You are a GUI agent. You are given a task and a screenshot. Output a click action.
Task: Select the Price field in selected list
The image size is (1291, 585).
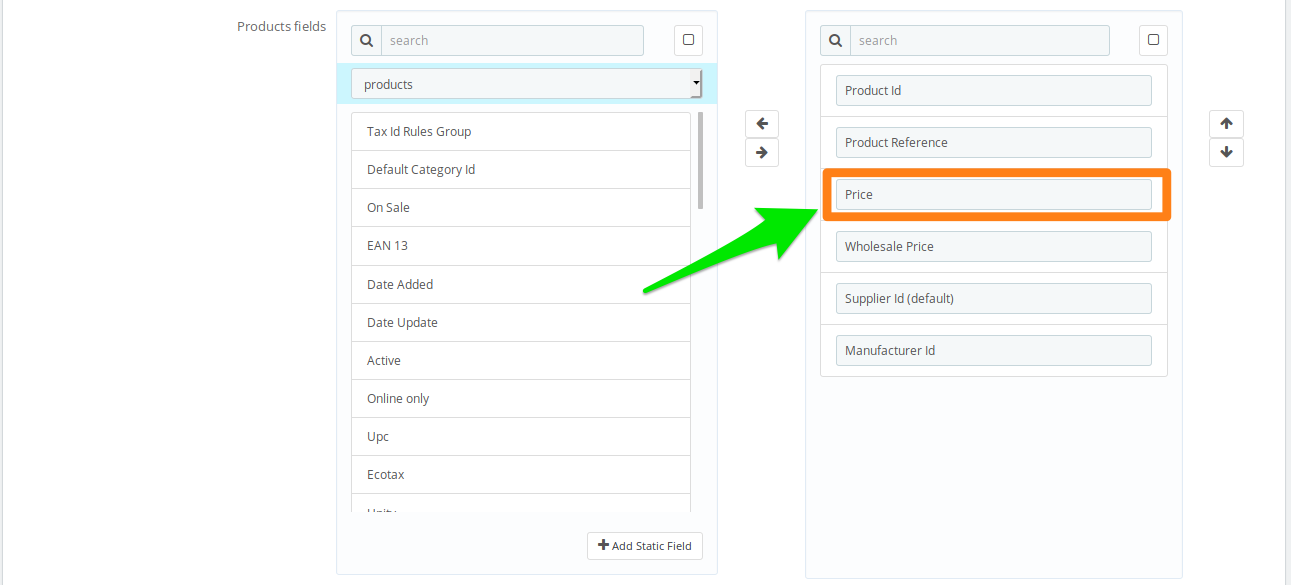tap(993, 195)
